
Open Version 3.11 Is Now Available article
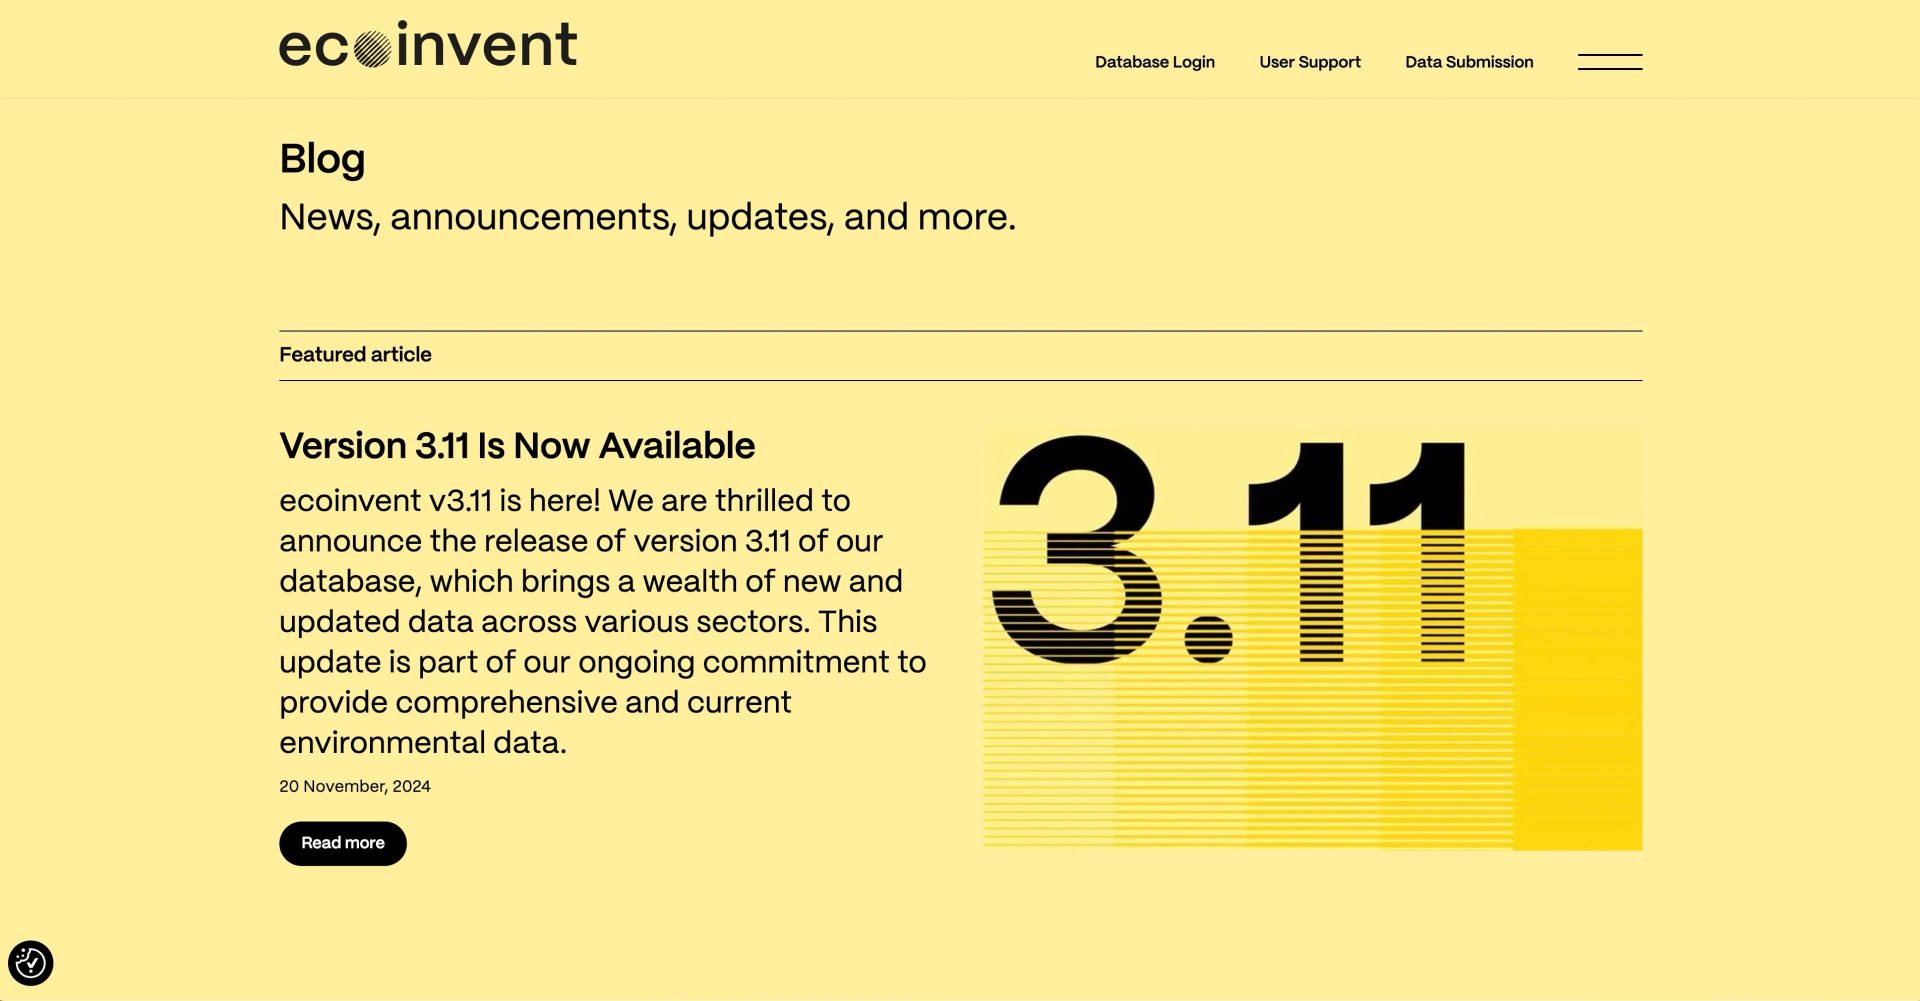[x=516, y=446]
